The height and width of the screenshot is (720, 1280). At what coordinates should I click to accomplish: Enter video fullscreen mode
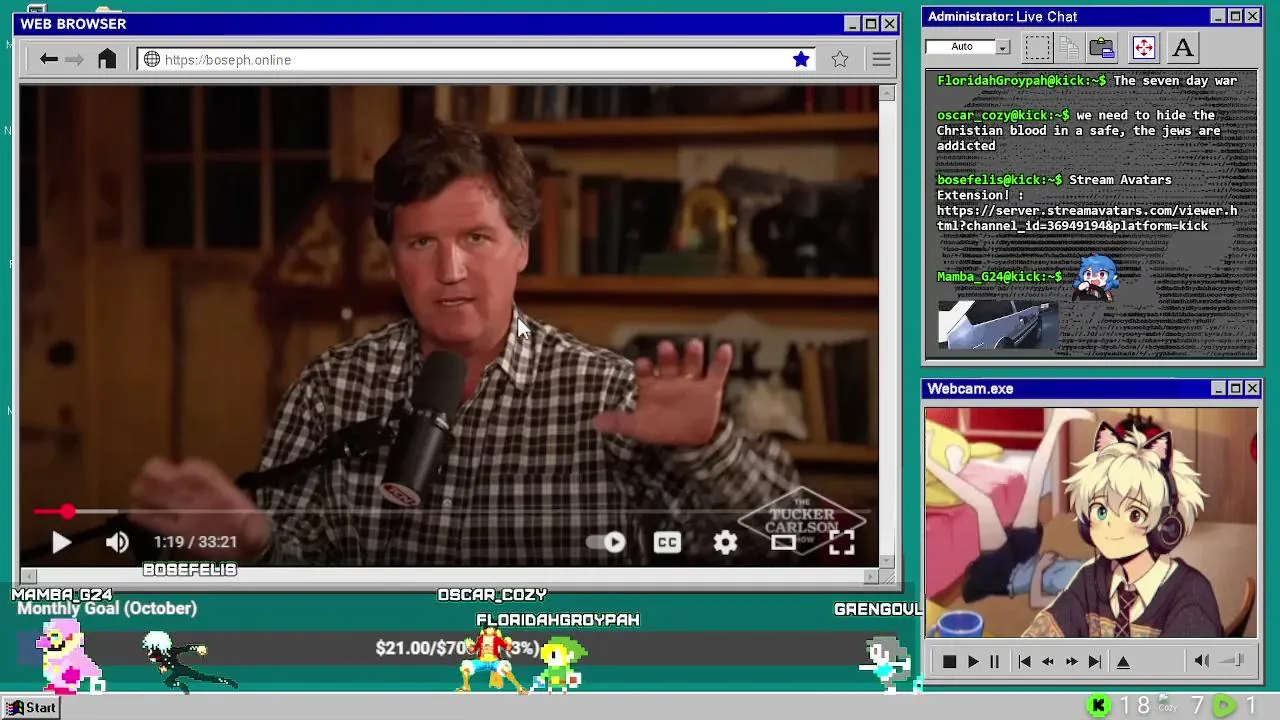click(x=841, y=542)
